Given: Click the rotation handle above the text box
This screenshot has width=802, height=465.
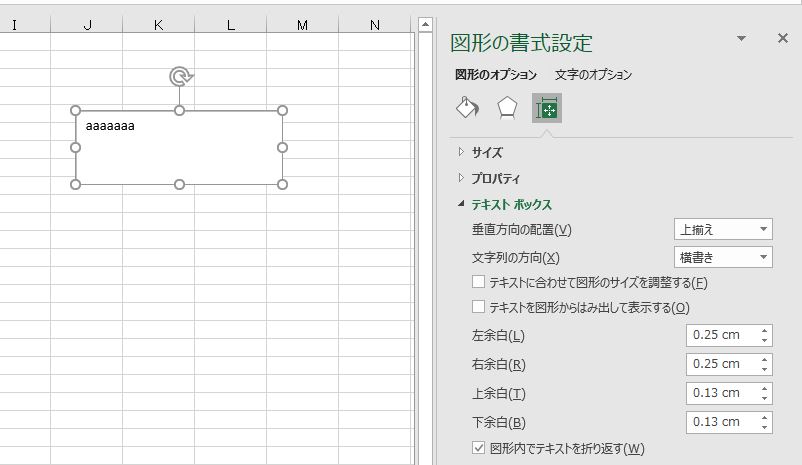Looking at the screenshot, I should coord(181,77).
